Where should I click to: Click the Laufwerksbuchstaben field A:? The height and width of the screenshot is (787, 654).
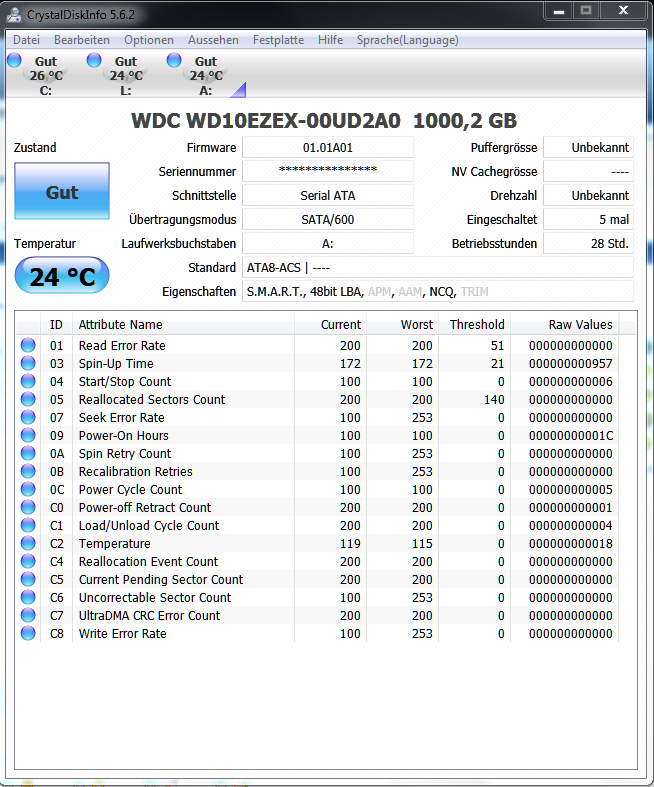(328, 243)
